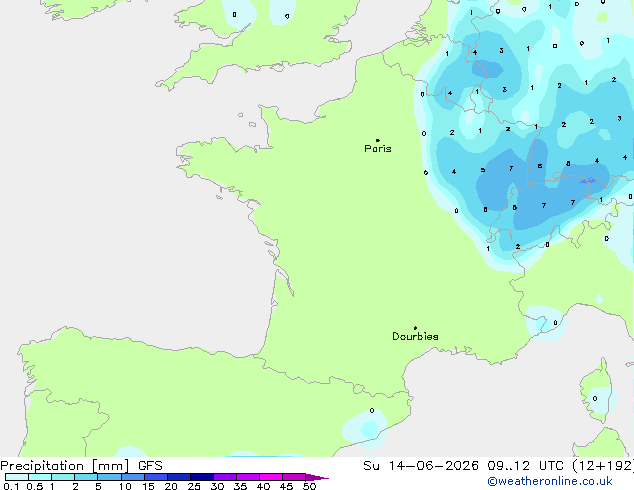634x490 pixels.
Task: Click the legend label '35'
Action: pos(240,486)
